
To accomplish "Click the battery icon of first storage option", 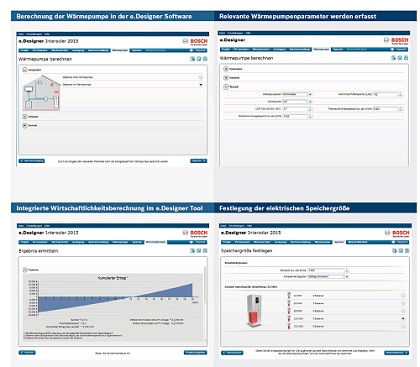I will (x=289, y=295).
